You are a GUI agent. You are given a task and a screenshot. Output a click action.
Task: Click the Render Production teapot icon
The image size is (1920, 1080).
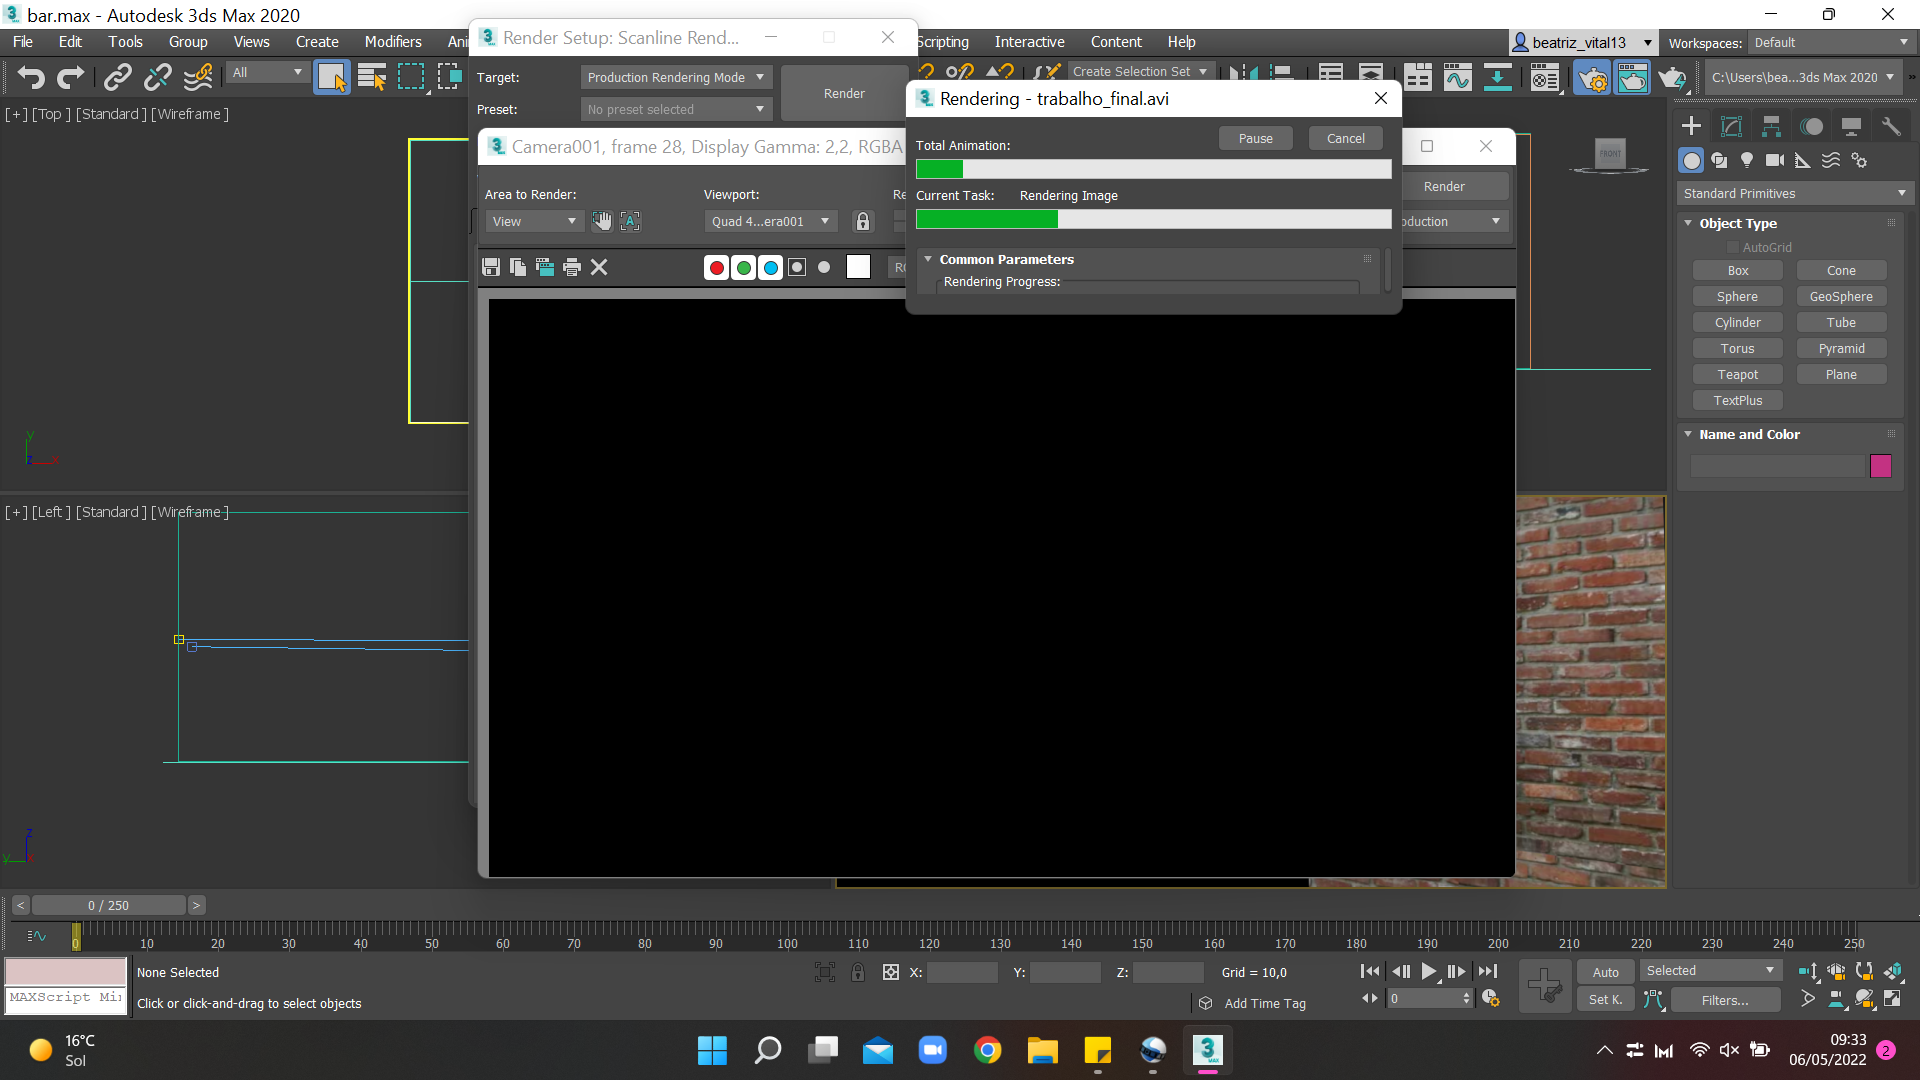coord(1672,77)
